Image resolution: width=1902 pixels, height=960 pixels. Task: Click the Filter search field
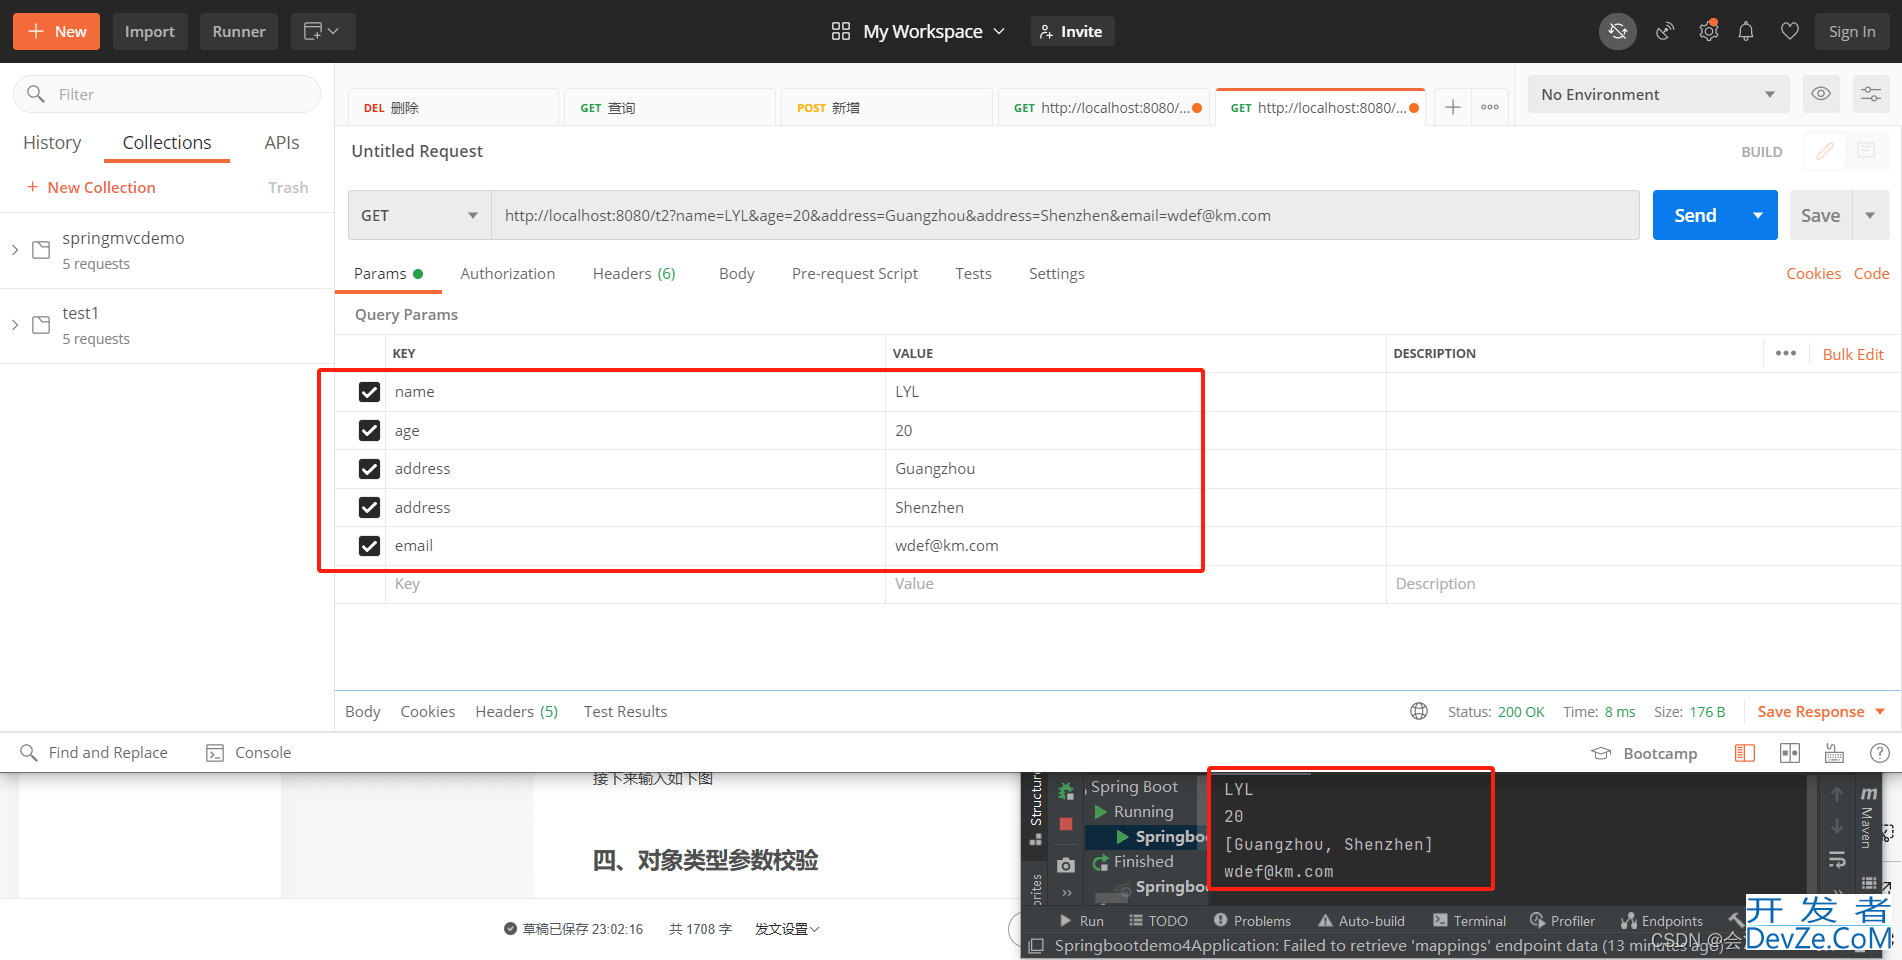(x=167, y=94)
